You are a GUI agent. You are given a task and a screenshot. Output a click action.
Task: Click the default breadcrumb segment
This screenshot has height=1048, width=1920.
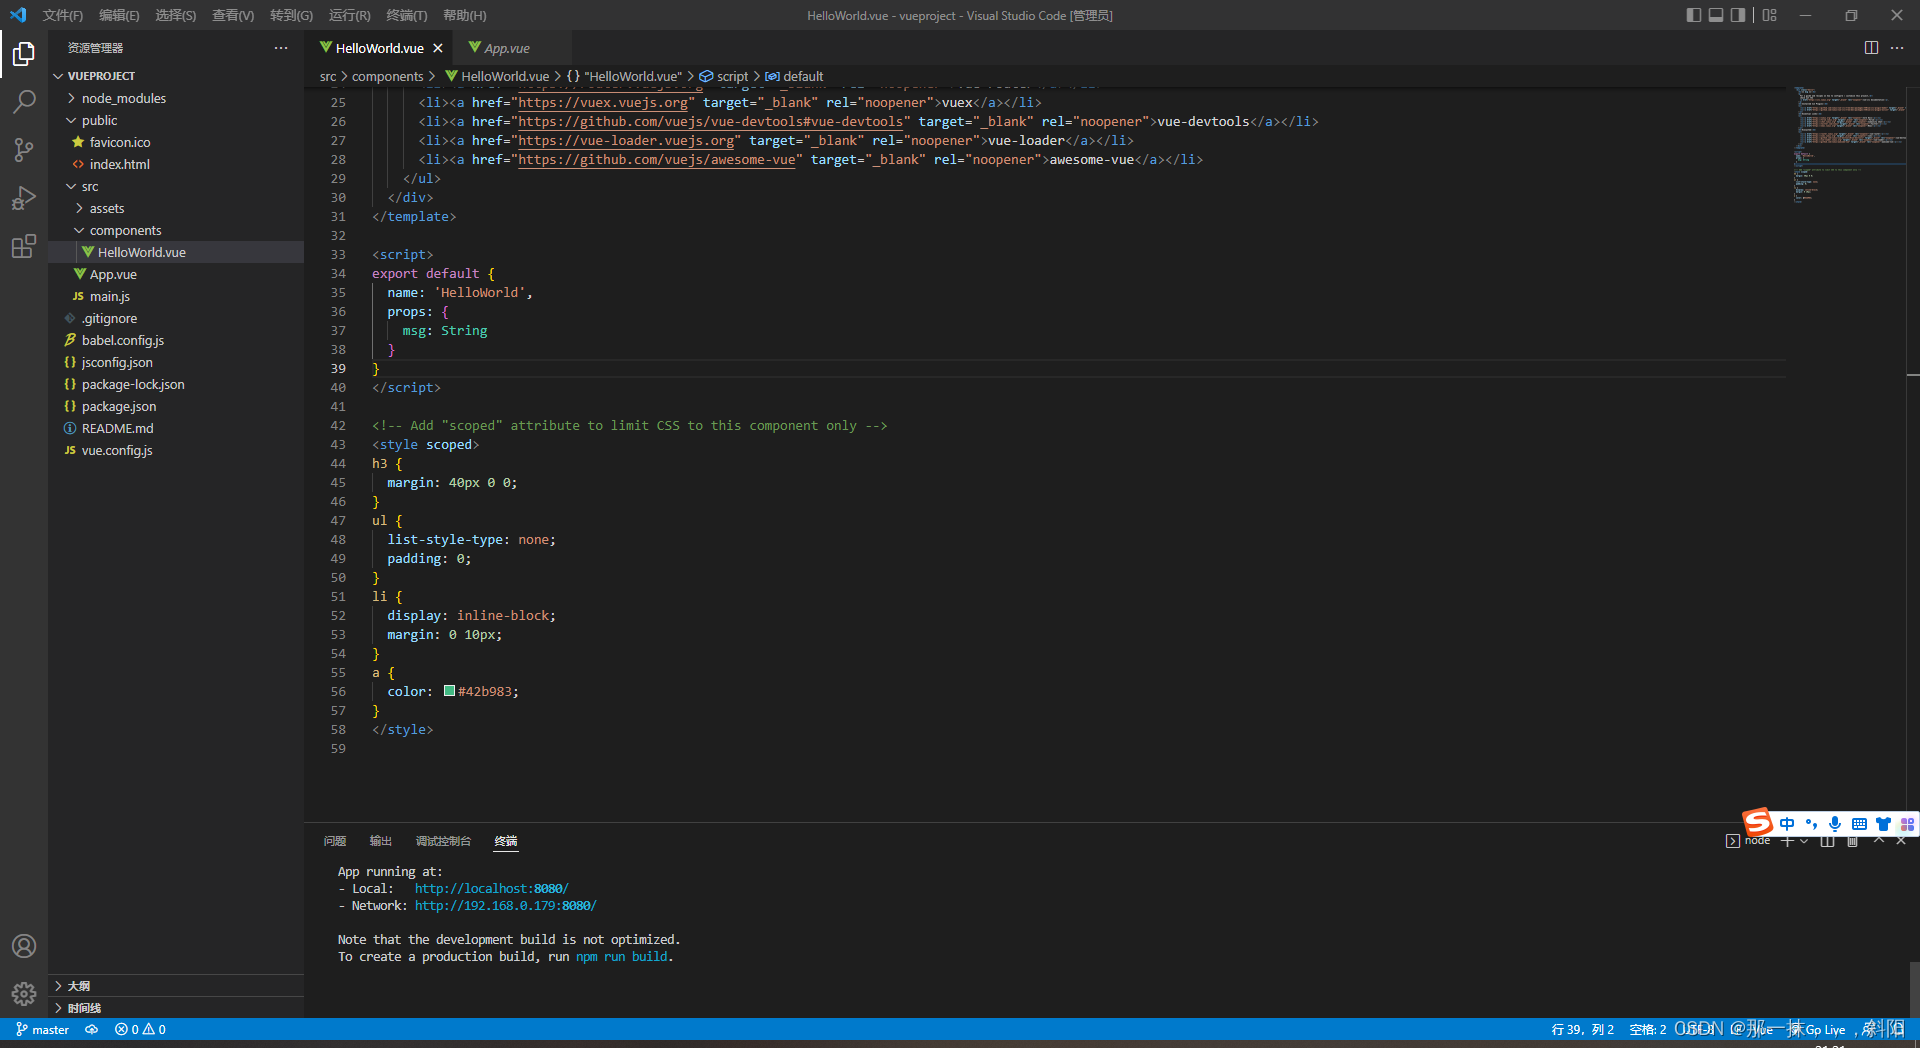coord(795,76)
